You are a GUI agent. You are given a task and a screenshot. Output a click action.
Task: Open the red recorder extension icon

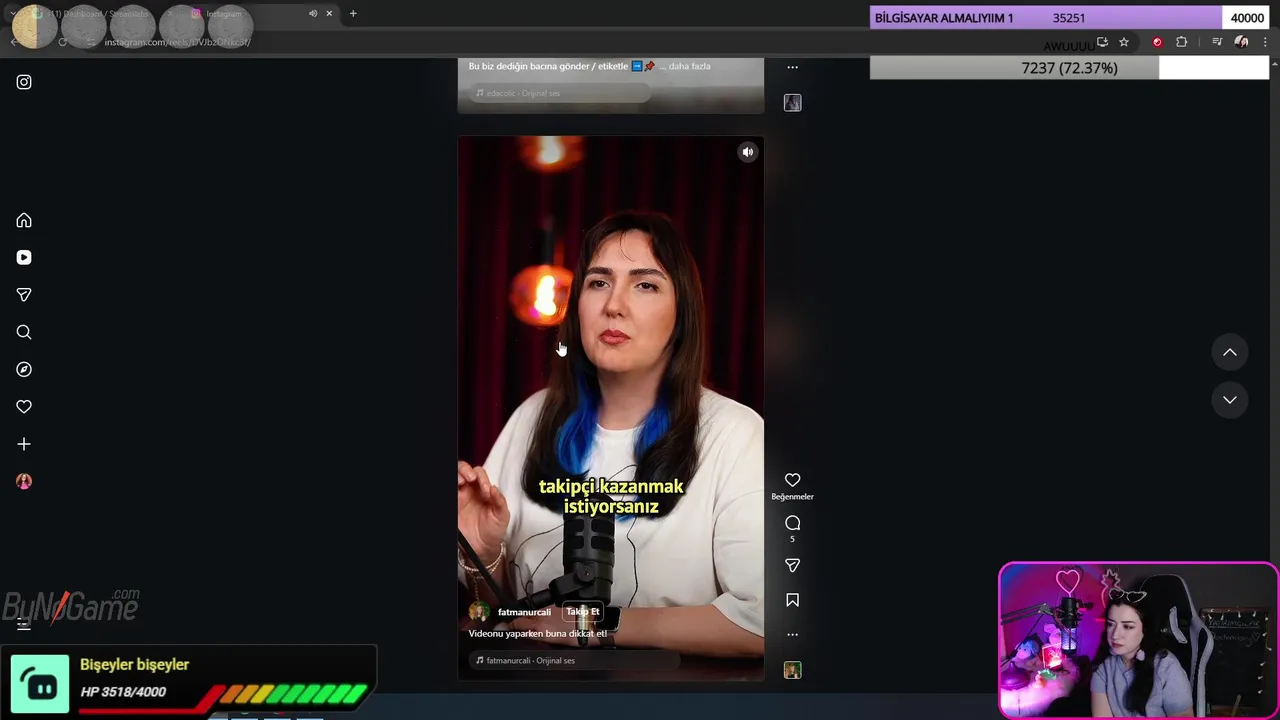point(1157,42)
